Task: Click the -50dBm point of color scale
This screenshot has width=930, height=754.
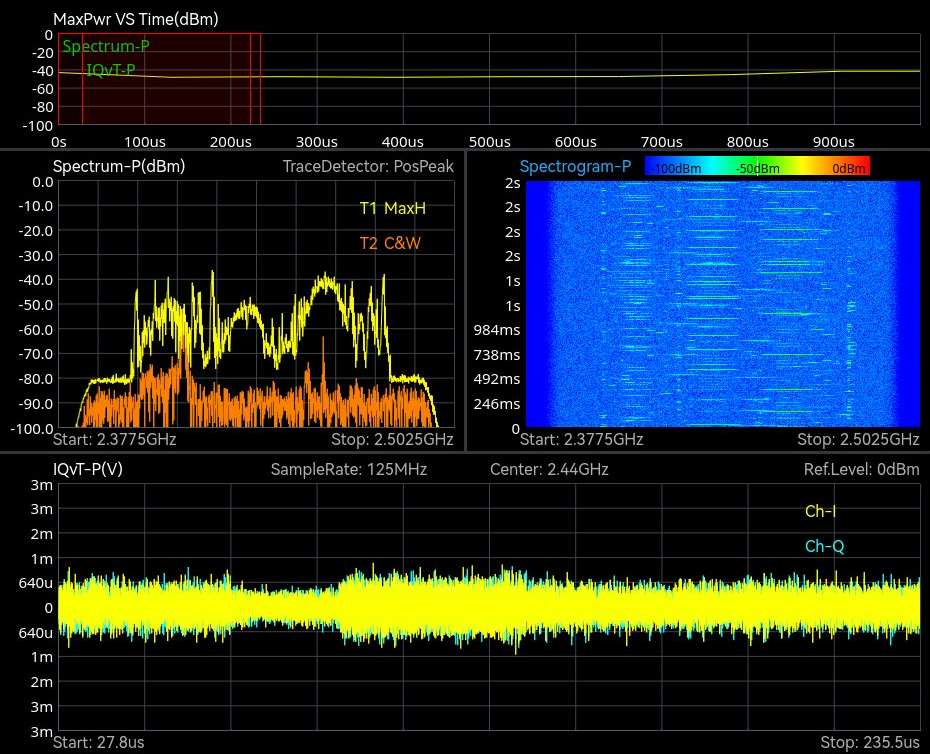Action: pyautogui.click(x=758, y=168)
